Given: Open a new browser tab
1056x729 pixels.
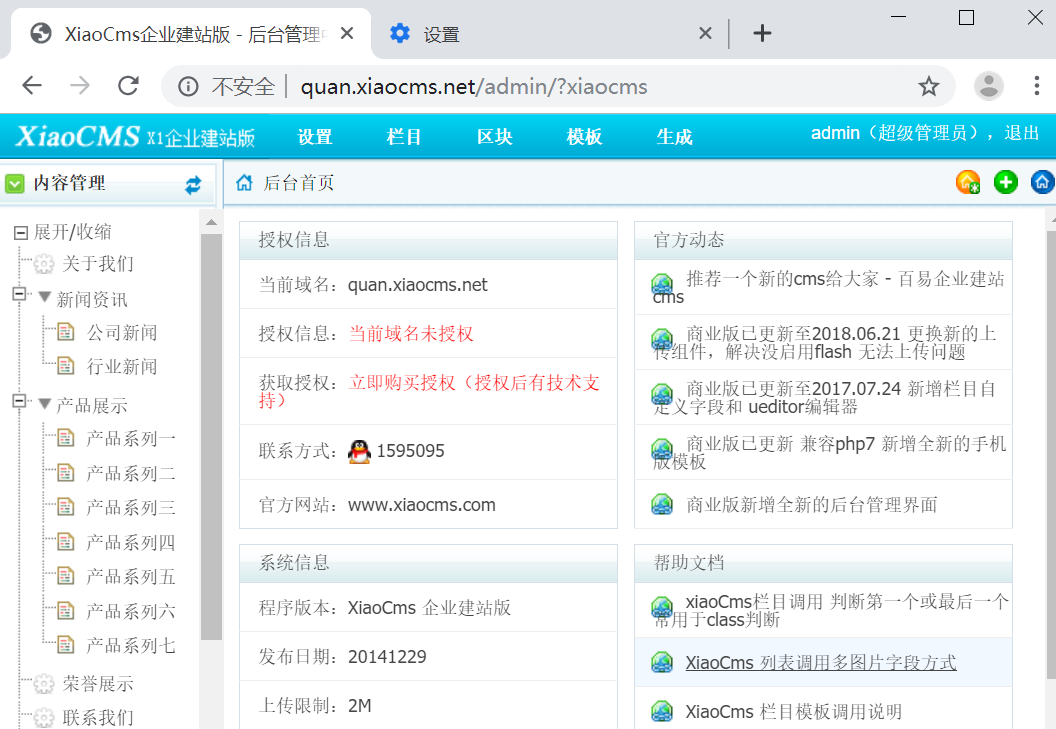Looking at the screenshot, I should click(x=762, y=33).
